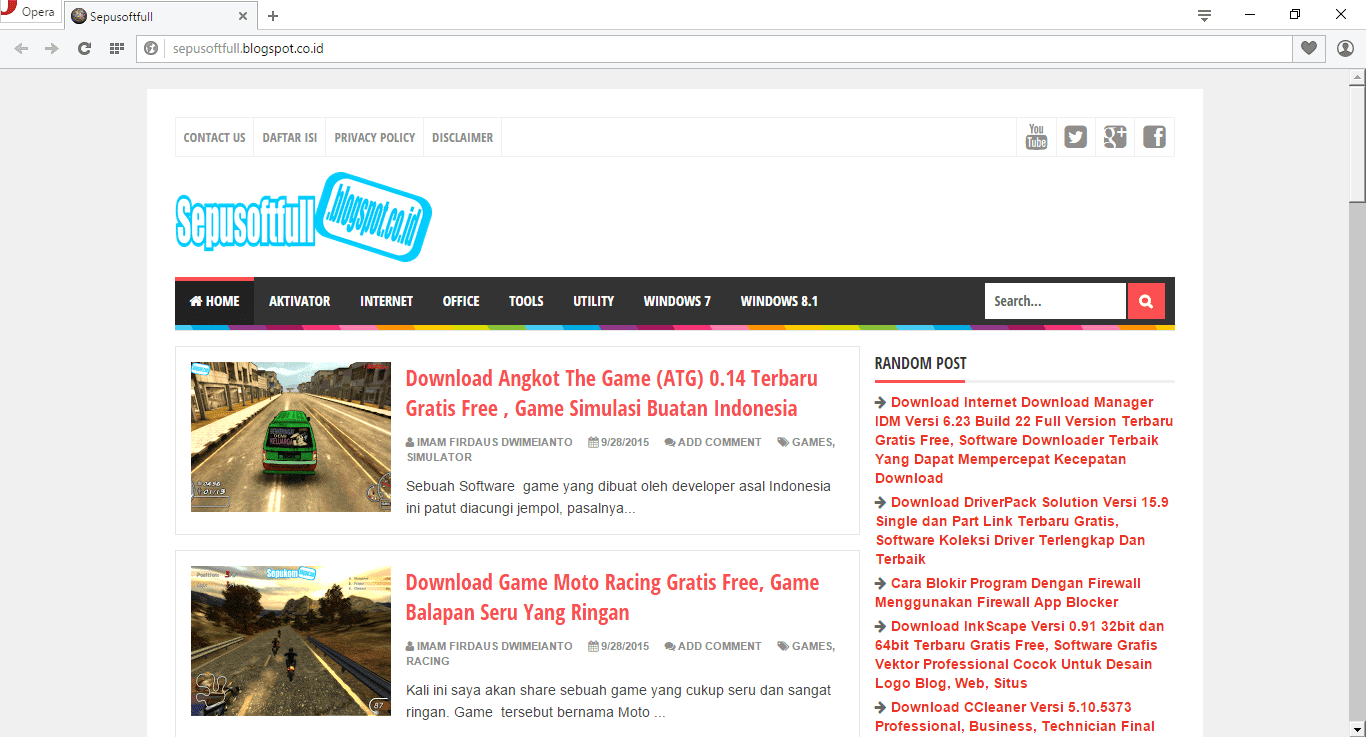The image size is (1366, 737).
Task: Open Internet Download Manager IDM random post
Action: [x=1024, y=440]
